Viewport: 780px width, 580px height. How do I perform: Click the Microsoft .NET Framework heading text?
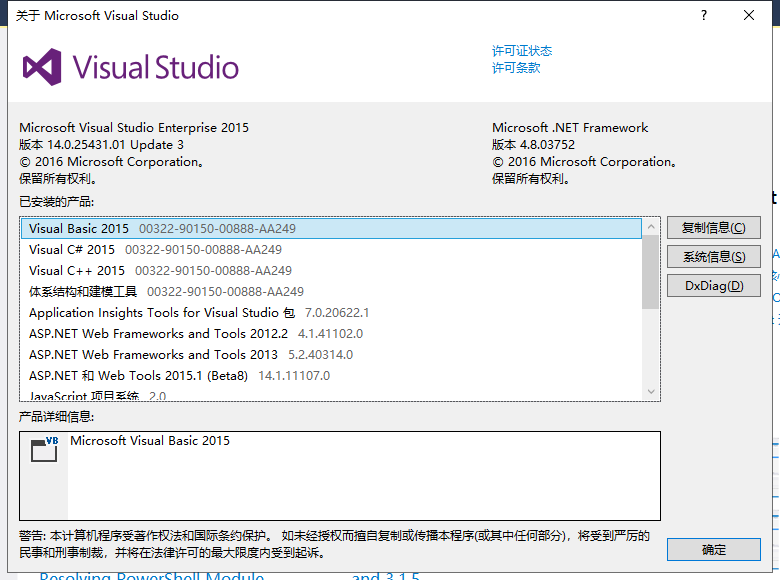click(x=570, y=128)
